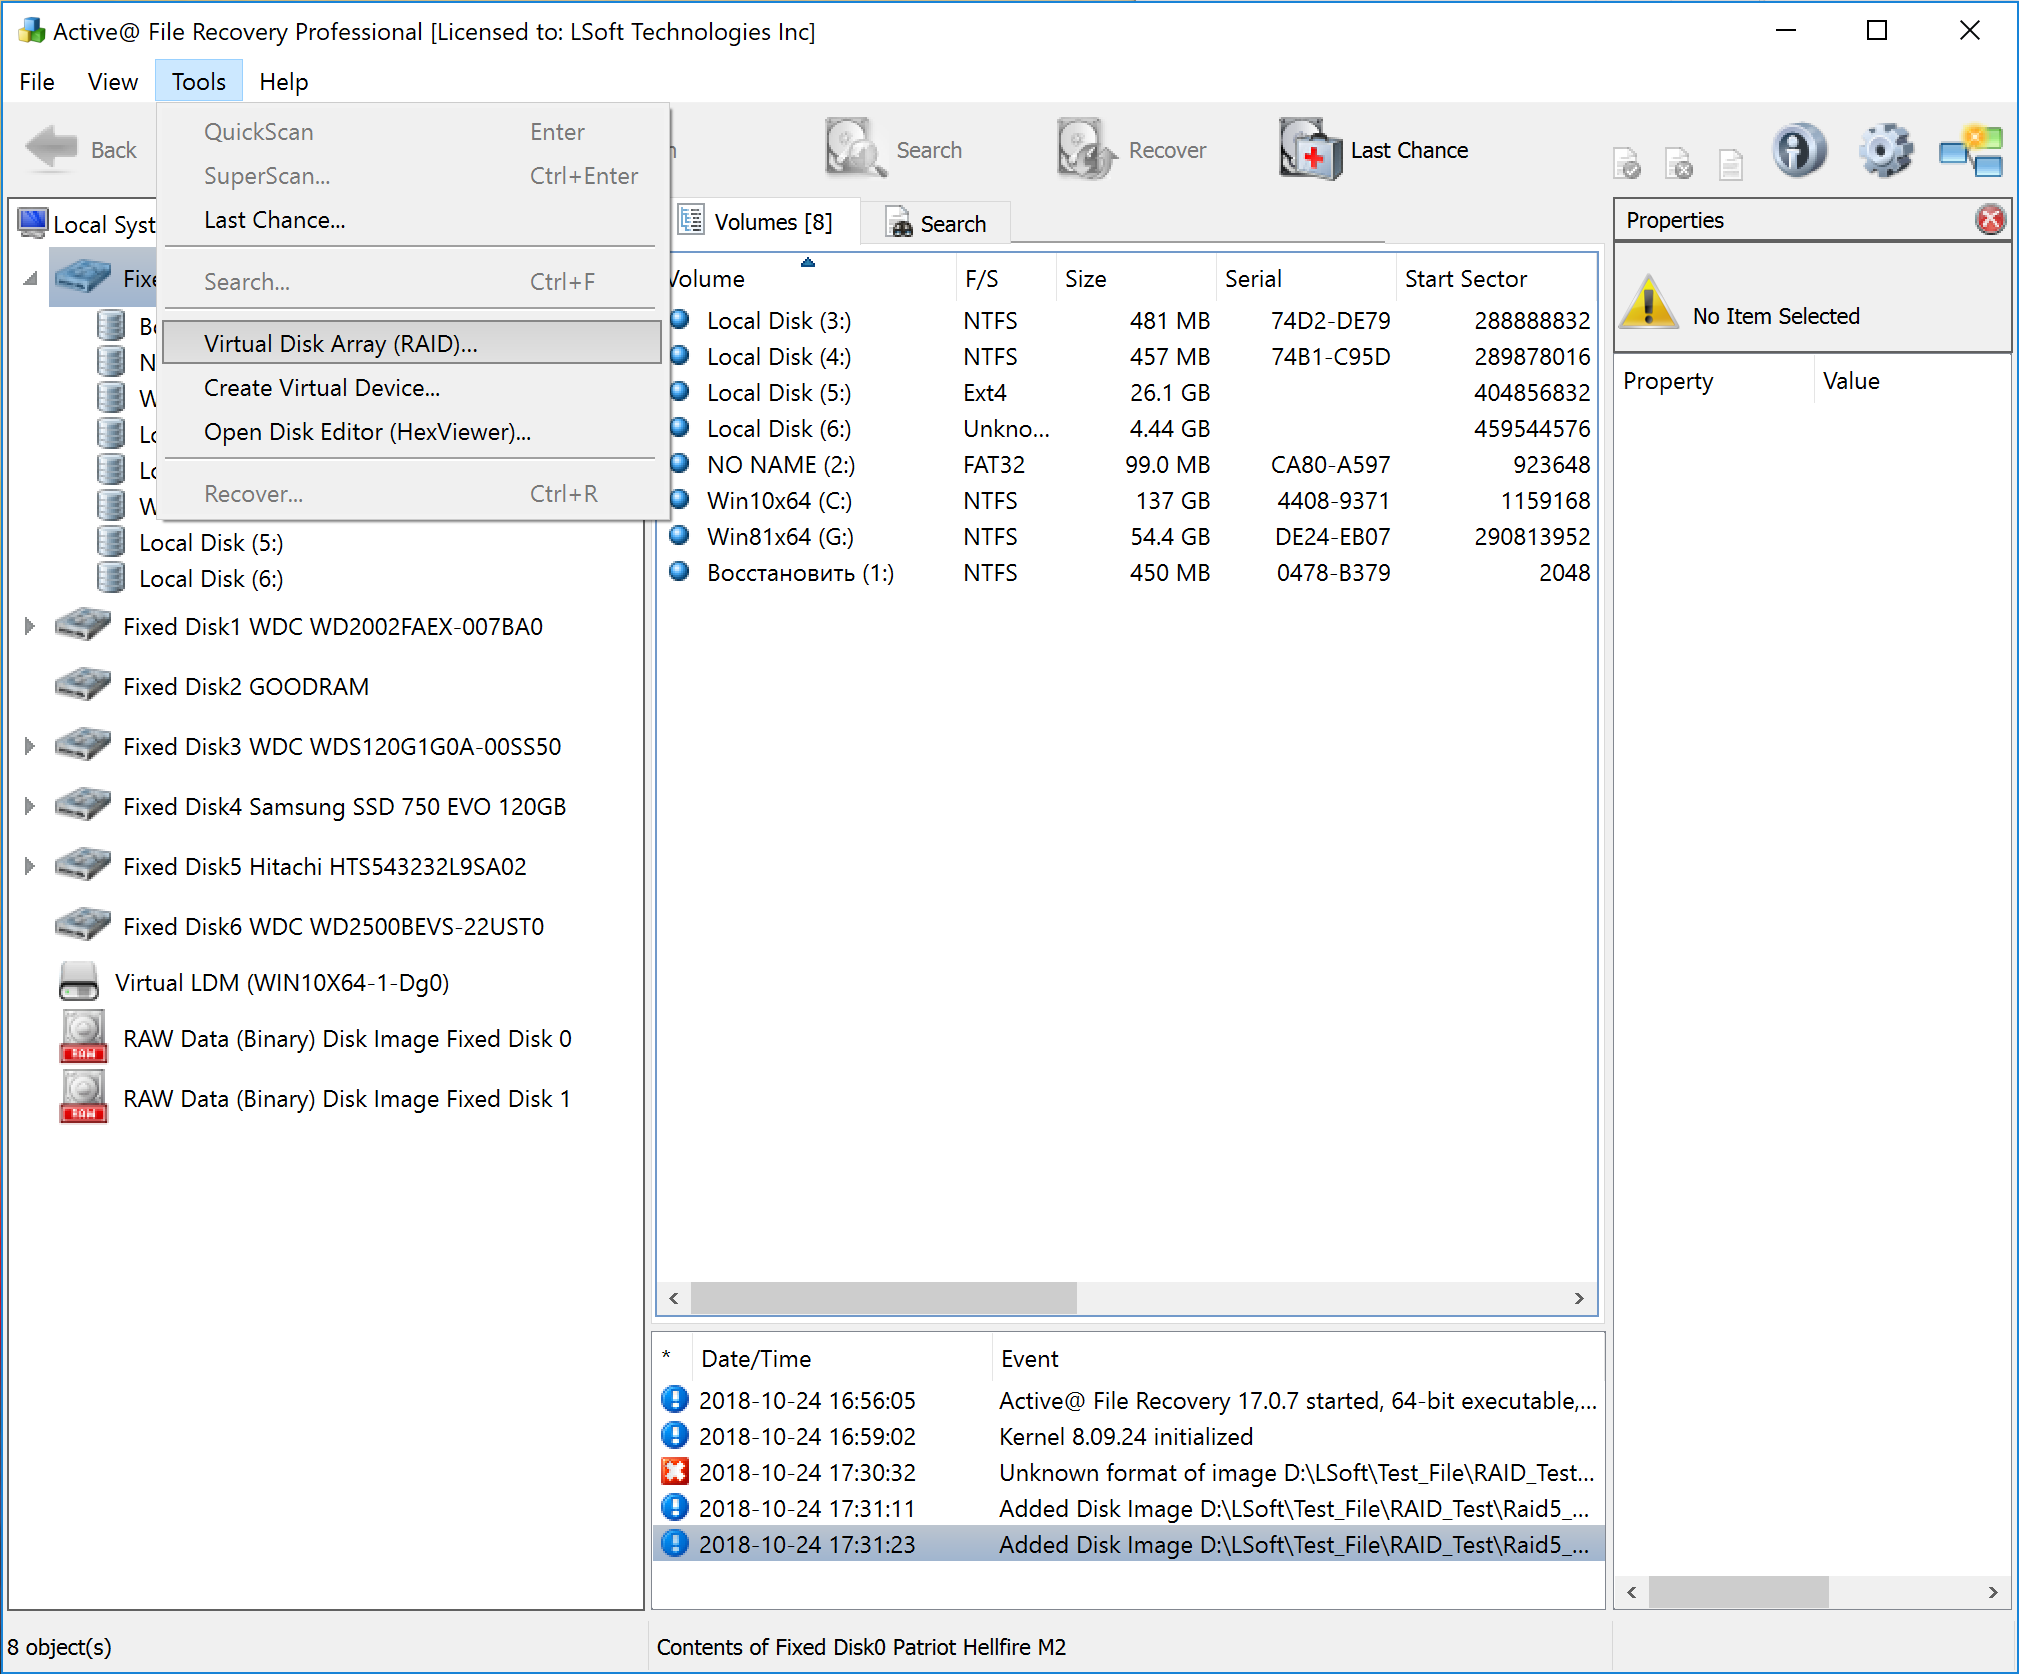Select Fixed Disk5 Hitachi drive icon
This screenshot has height=1674, width=2019.
[x=82, y=866]
